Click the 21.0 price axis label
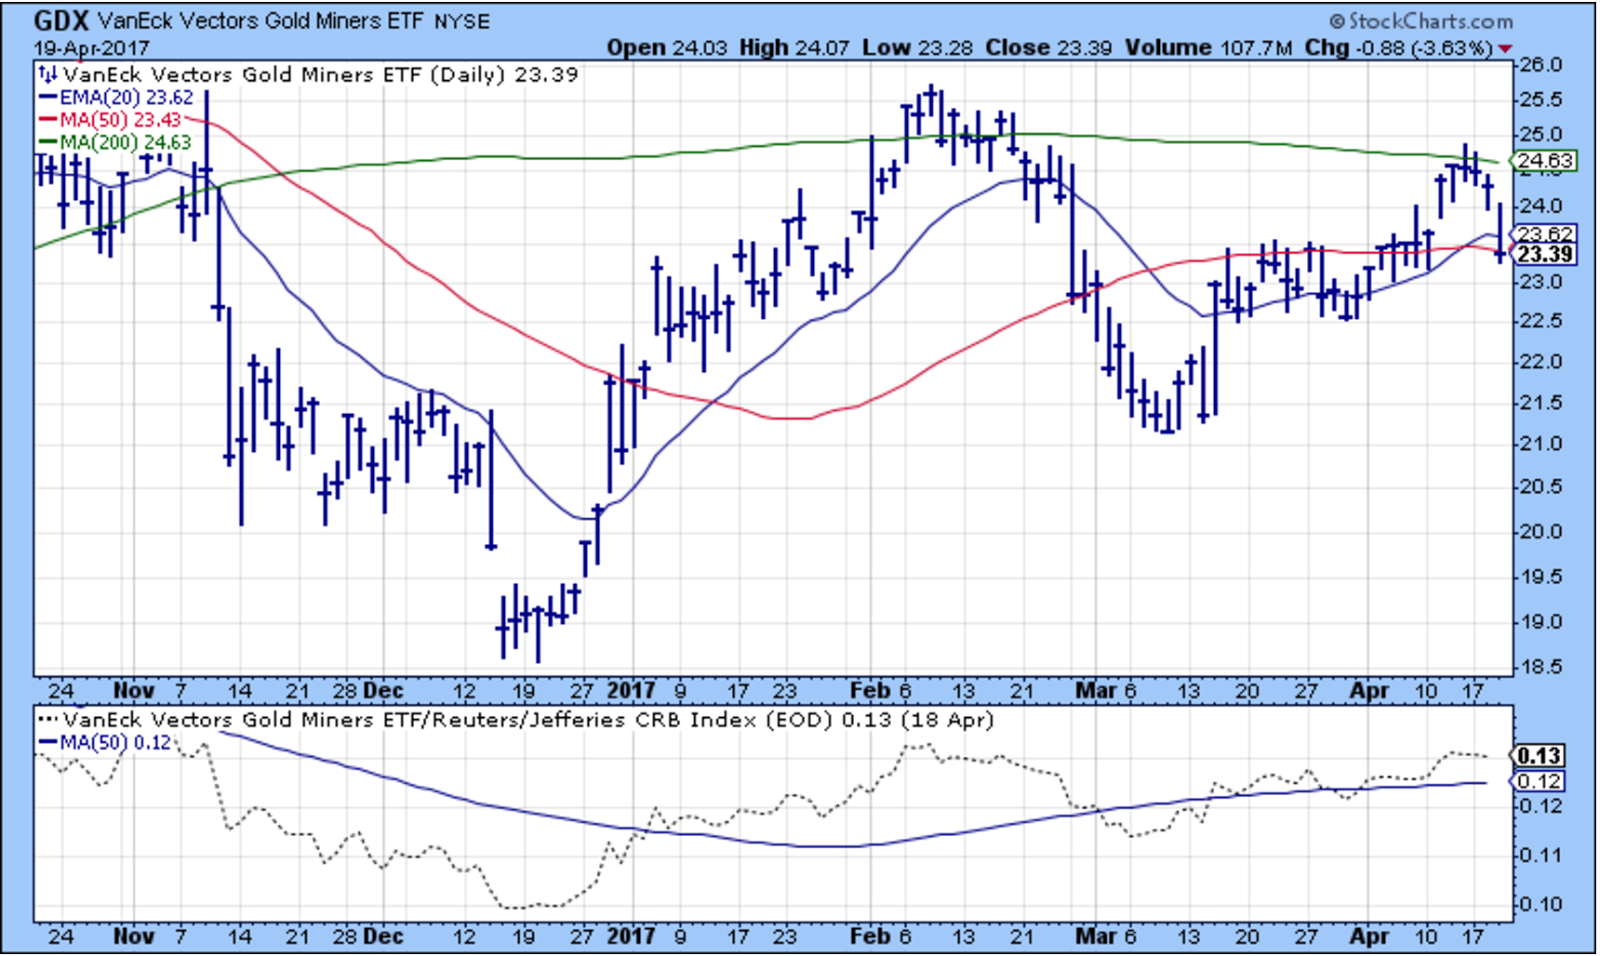The image size is (1600, 956). click(1541, 443)
